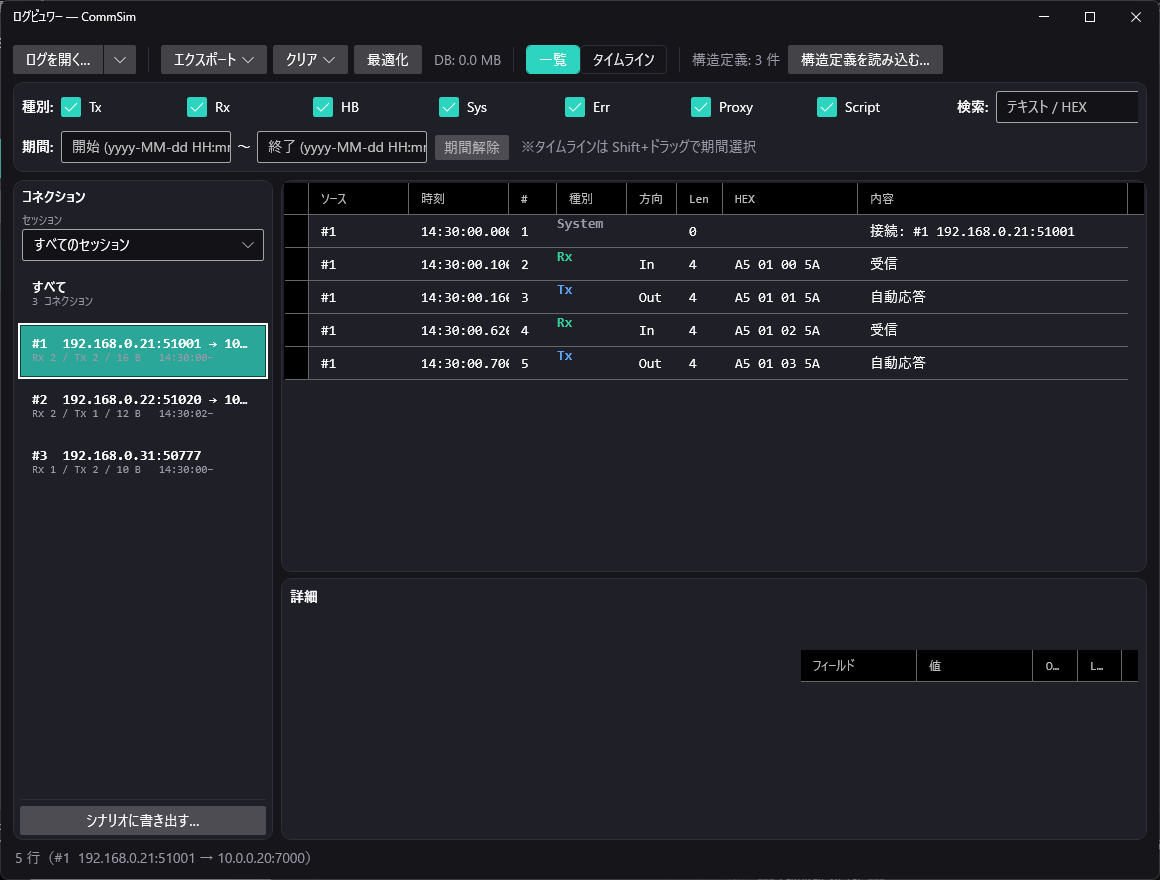Sort by the 時刻 column header
The image size is (1160, 880).
pyautogui.click(x=459, y=199)
